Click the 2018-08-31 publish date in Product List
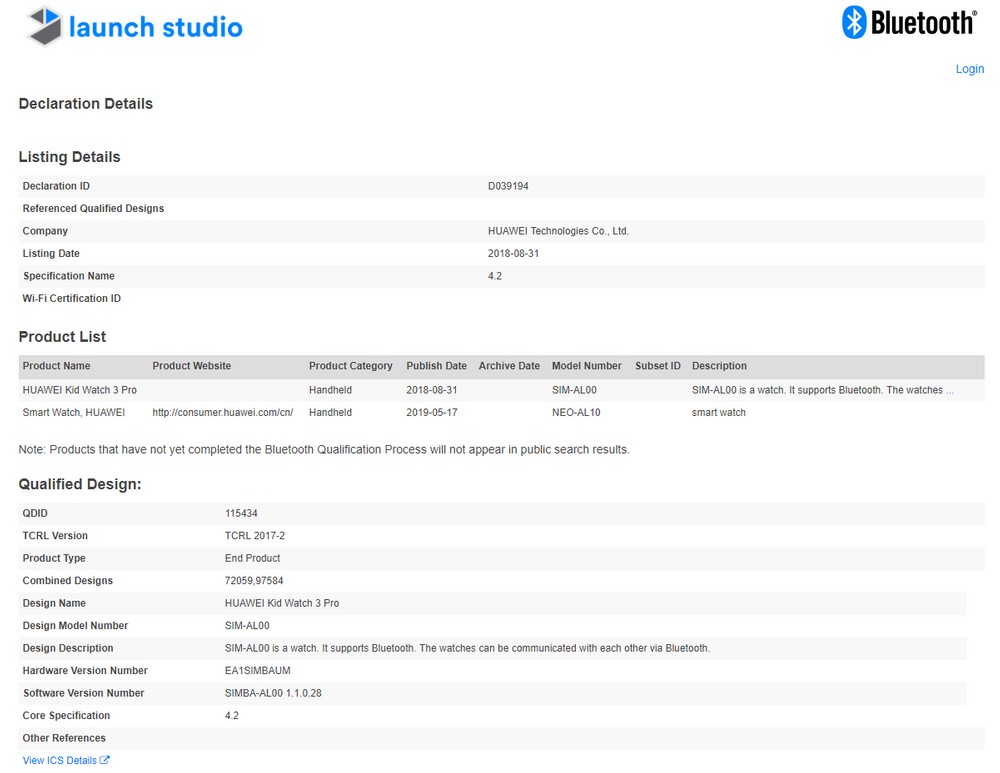Image resolution: width=1000 pixels, height=773 pixels. 432,390
